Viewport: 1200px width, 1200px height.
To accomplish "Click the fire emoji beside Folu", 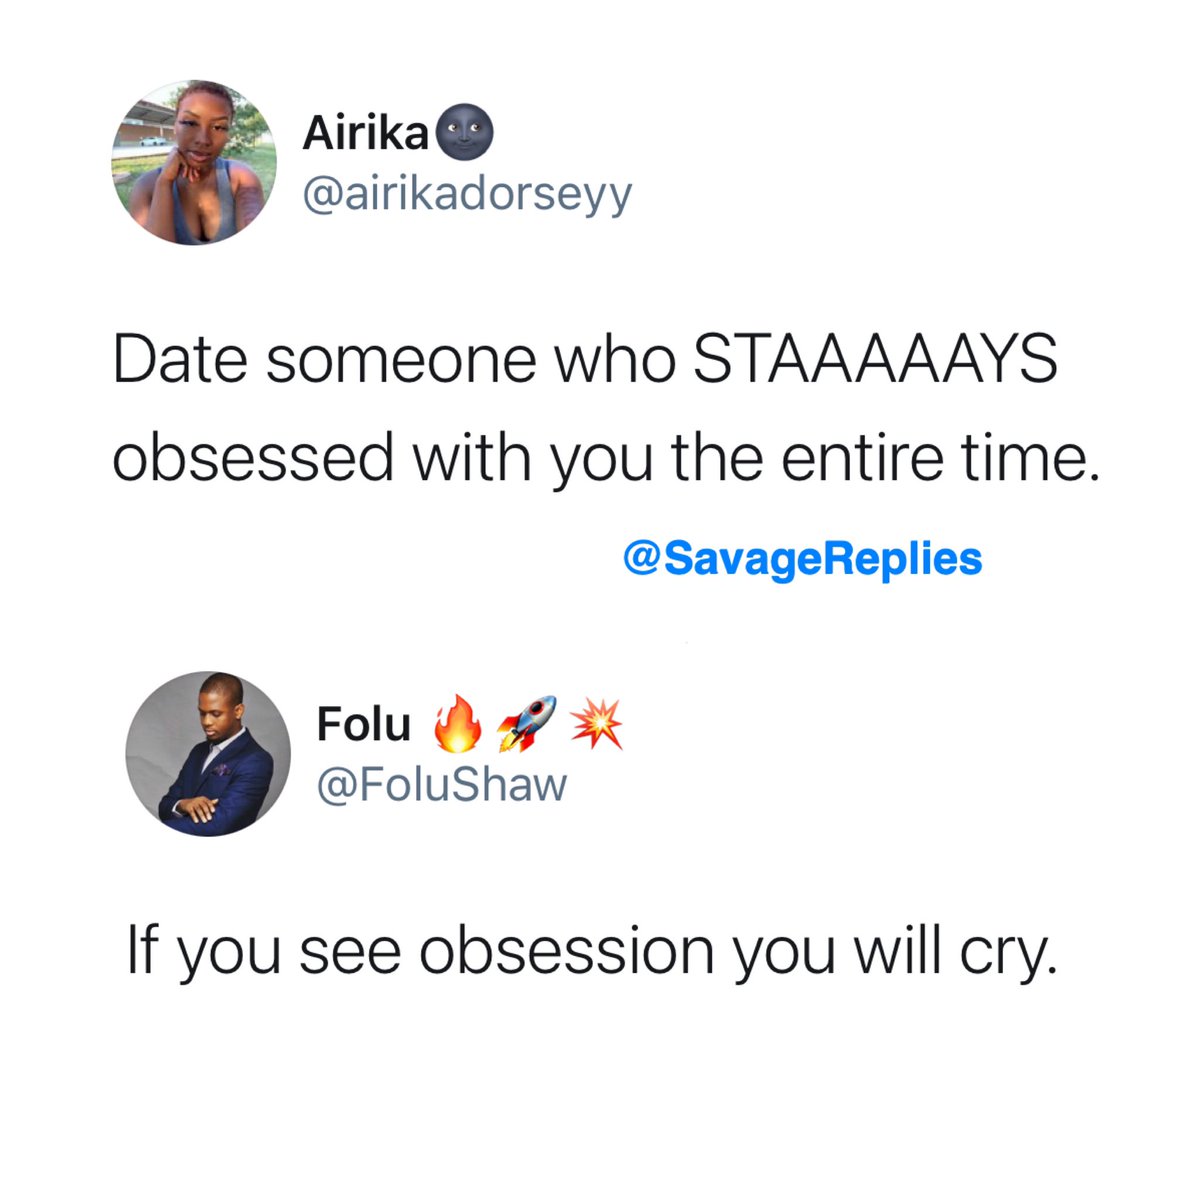I will tap(457, 725).
